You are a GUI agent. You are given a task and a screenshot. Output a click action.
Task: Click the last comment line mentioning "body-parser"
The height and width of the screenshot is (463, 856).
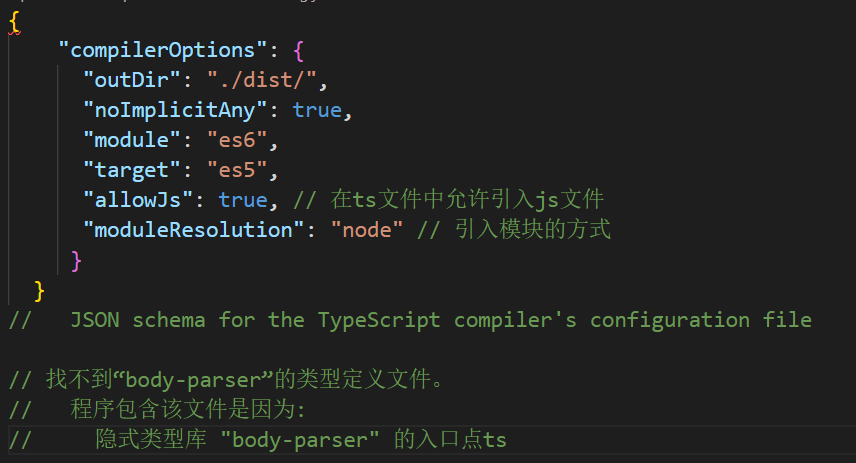[x=258, y=440]
